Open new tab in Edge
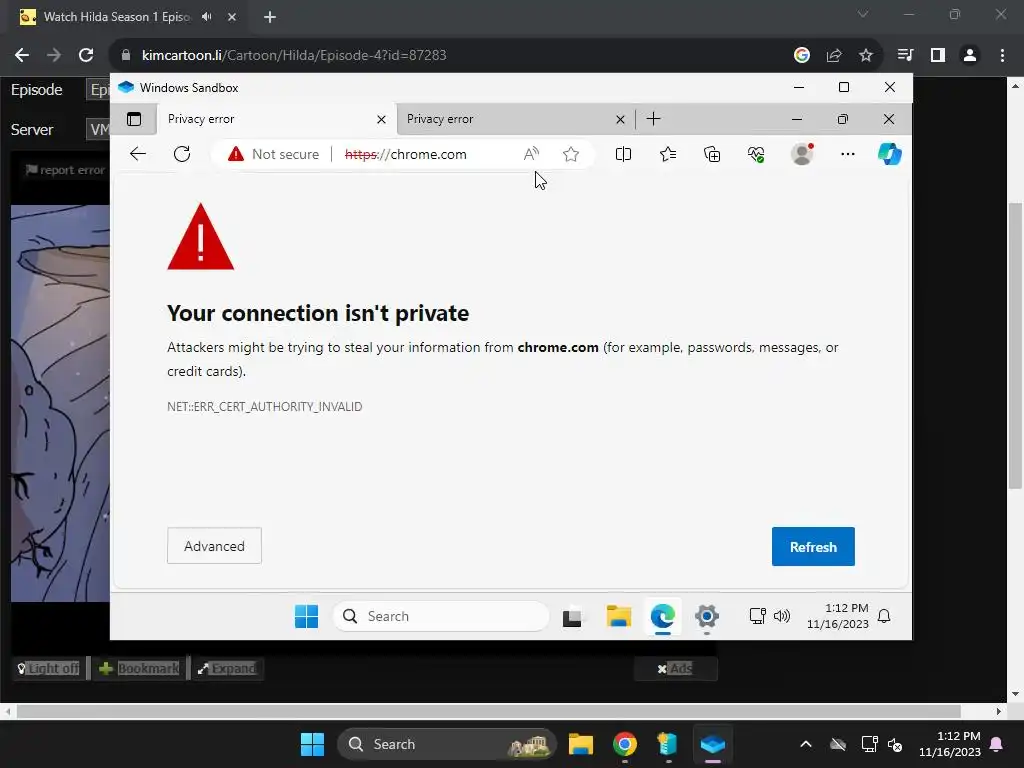Viewport: 1024px width, 768px height. pos(653,119)
